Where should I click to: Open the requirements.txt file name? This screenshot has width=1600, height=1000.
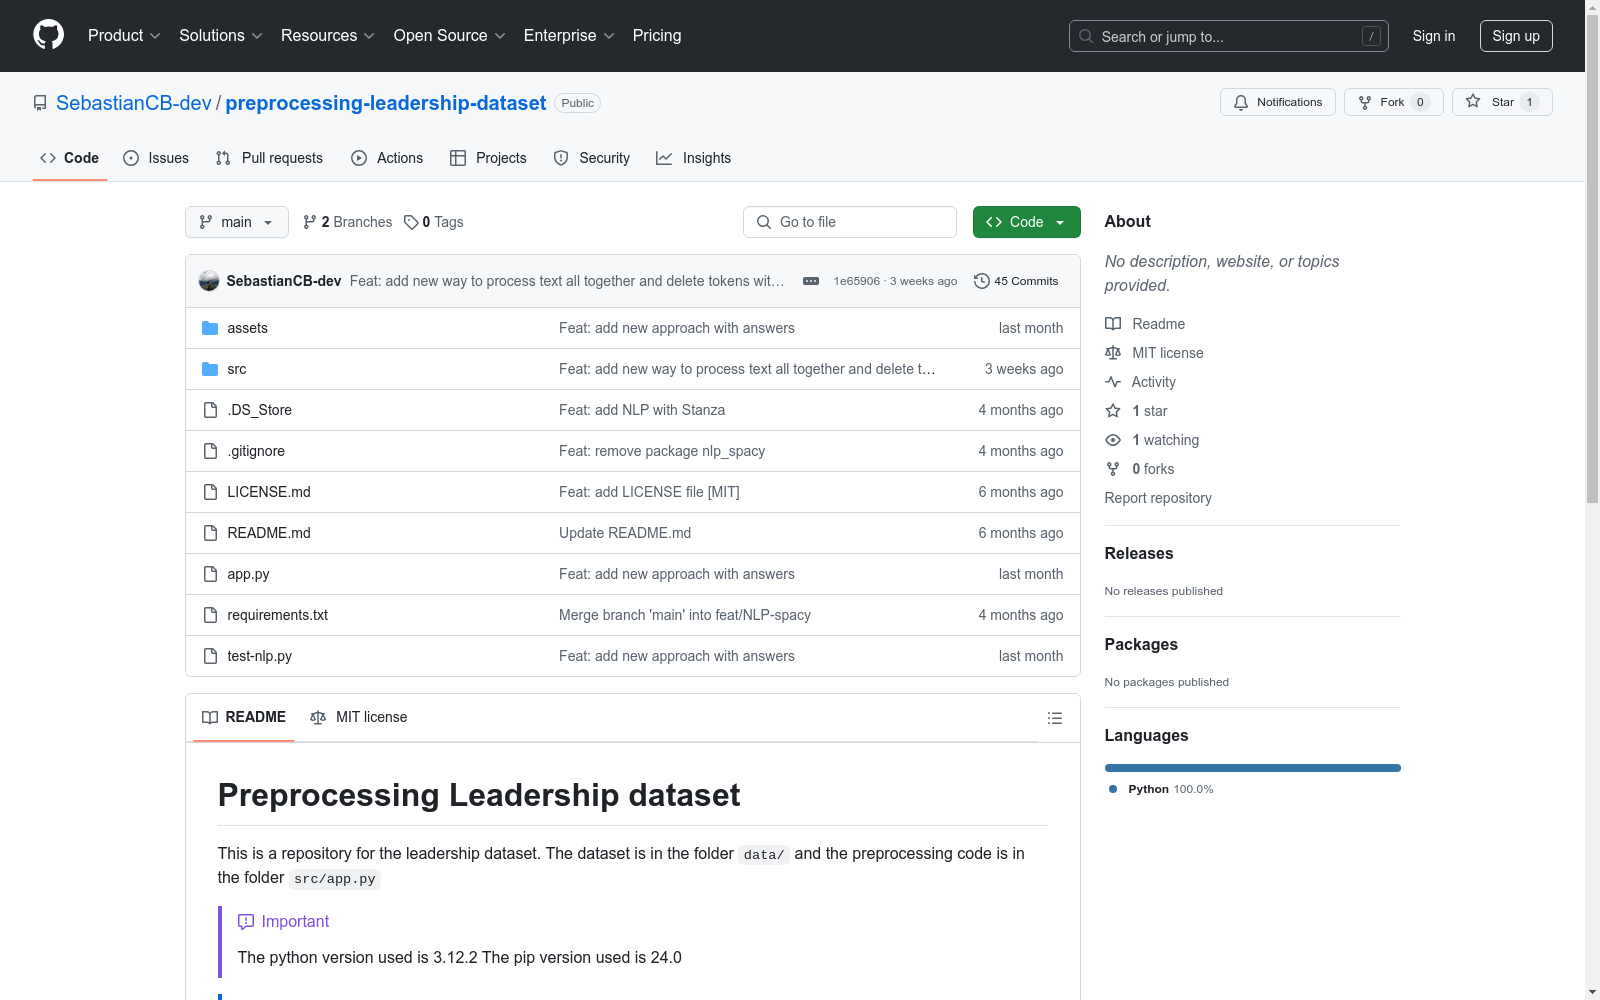pos(278,615)
